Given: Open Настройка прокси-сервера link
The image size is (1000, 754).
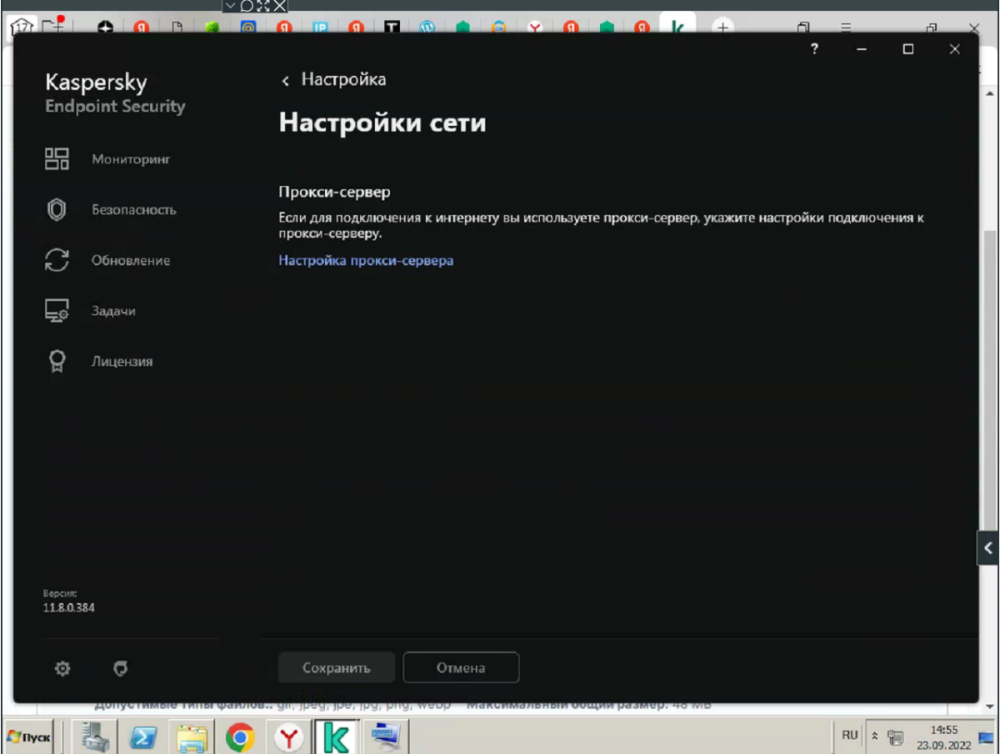Looking at the screenshot, I should coord(366,260).
